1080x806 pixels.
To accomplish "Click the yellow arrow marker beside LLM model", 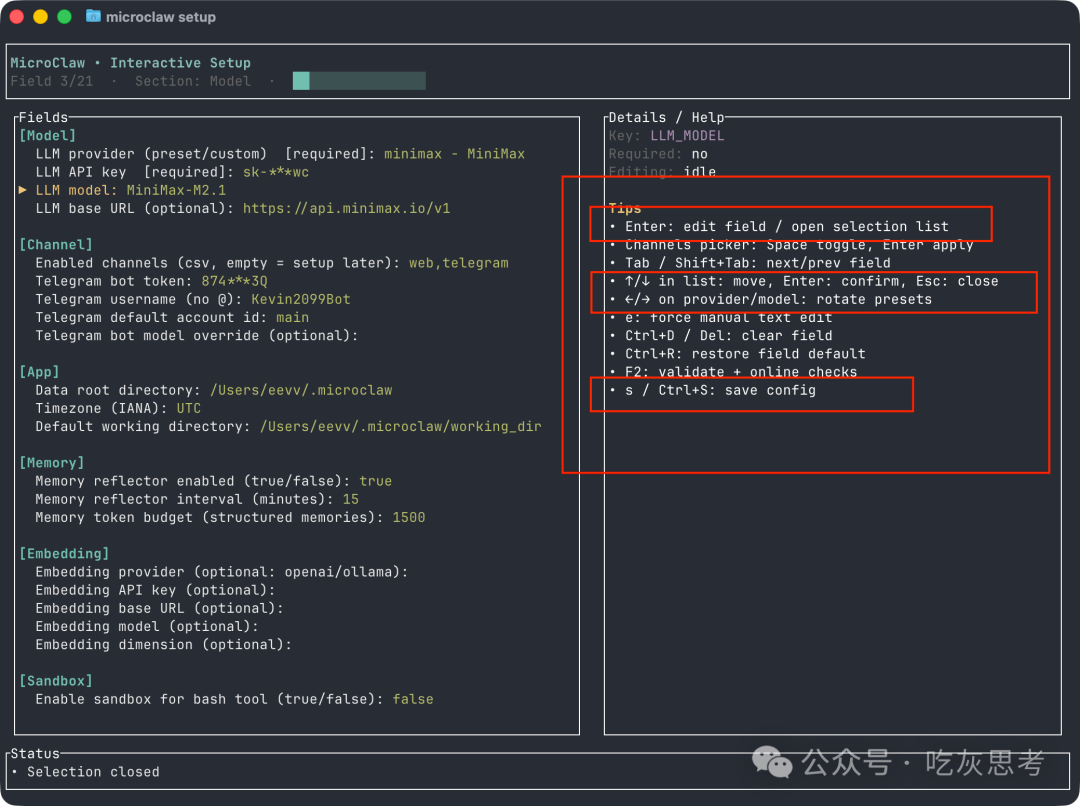I will (23, 189).
